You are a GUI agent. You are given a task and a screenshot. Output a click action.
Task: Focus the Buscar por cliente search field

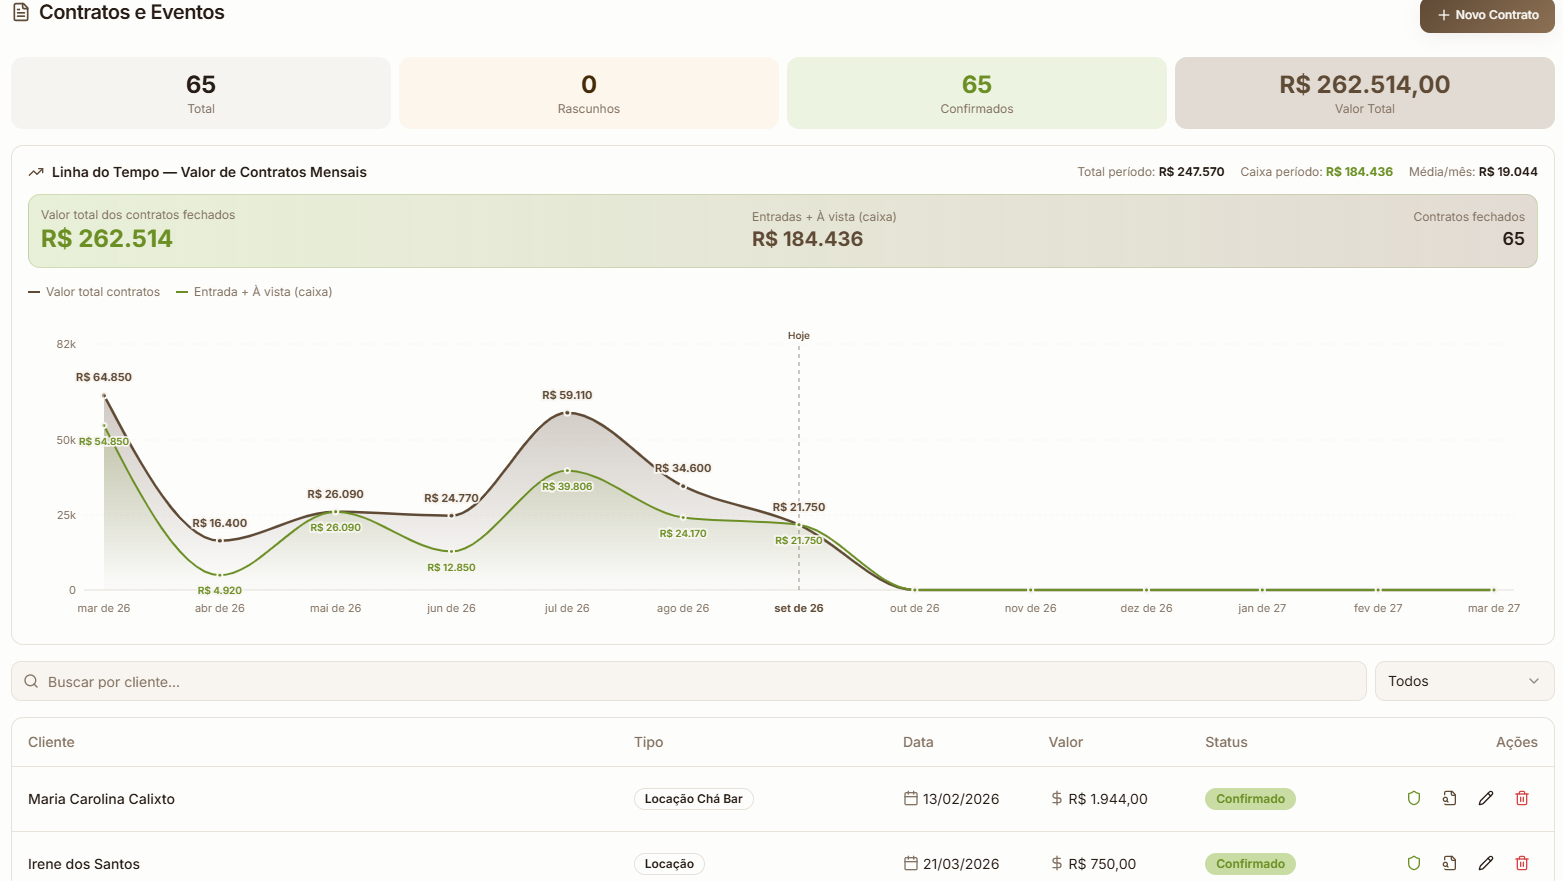click(x=689, y=681)
